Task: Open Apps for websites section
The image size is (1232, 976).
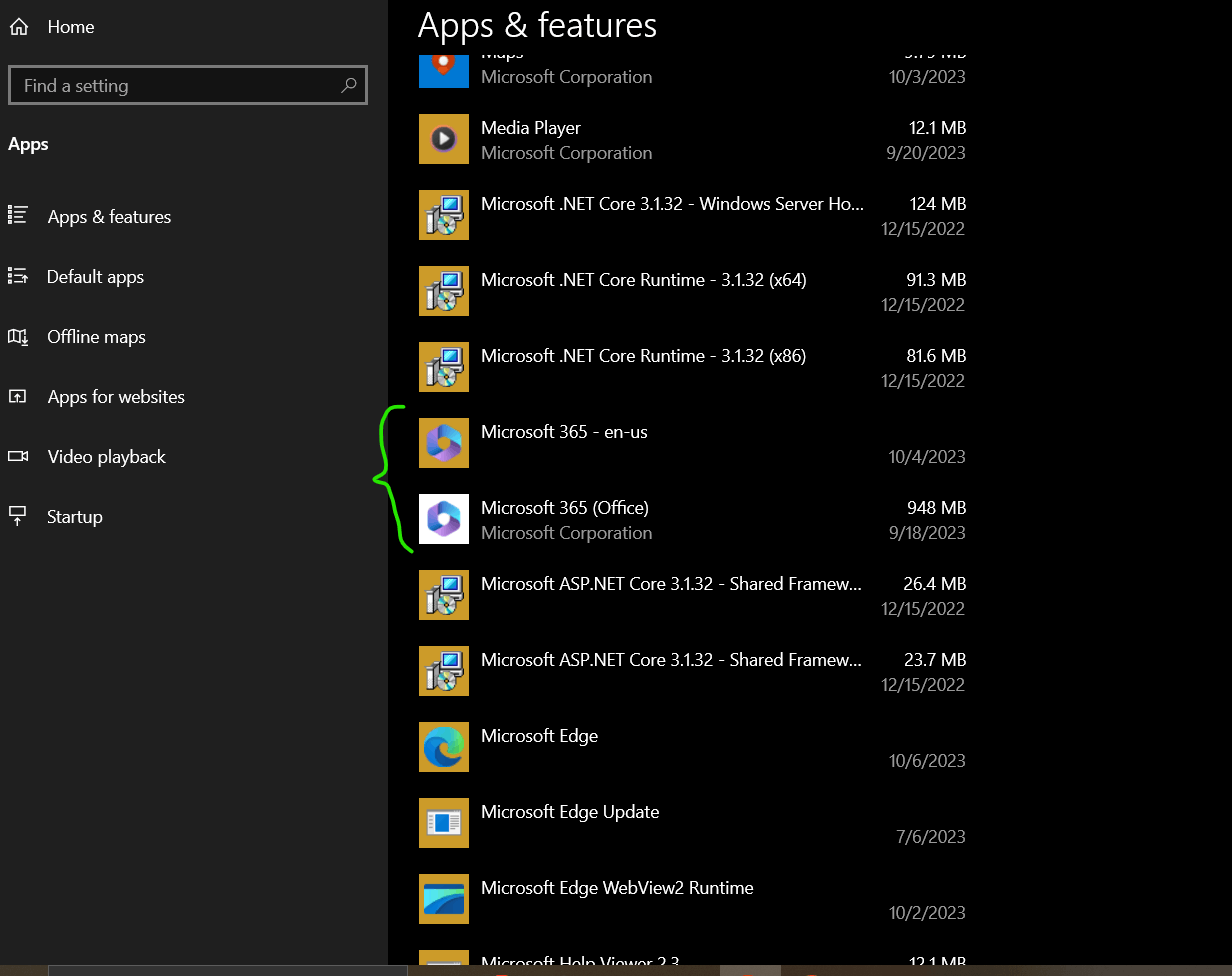Action: [x=116, y=397]
